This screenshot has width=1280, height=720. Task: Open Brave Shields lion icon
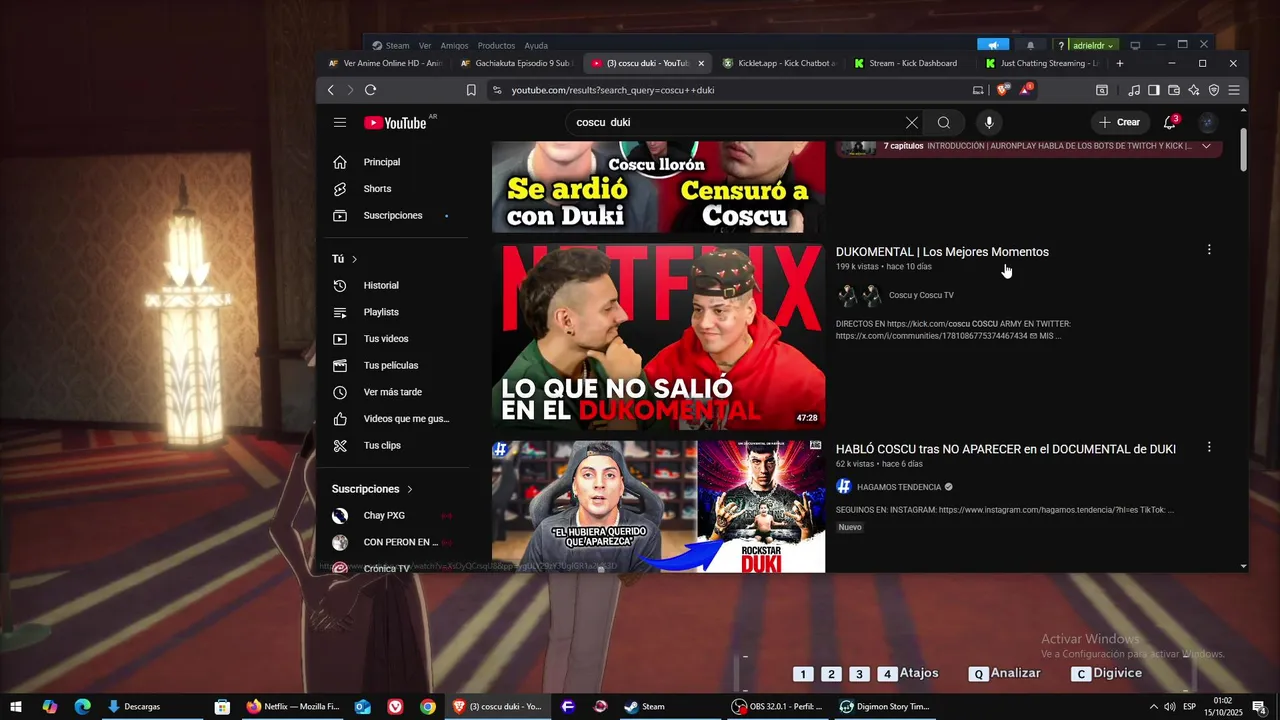[1003, 90]
